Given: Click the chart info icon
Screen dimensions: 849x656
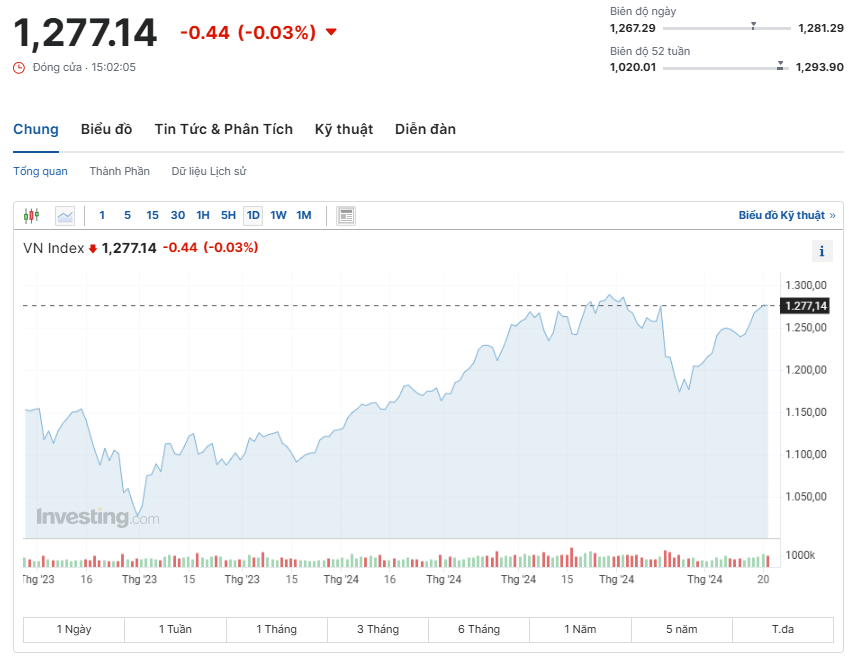Looking at the screenshot, I should (822, 251).
